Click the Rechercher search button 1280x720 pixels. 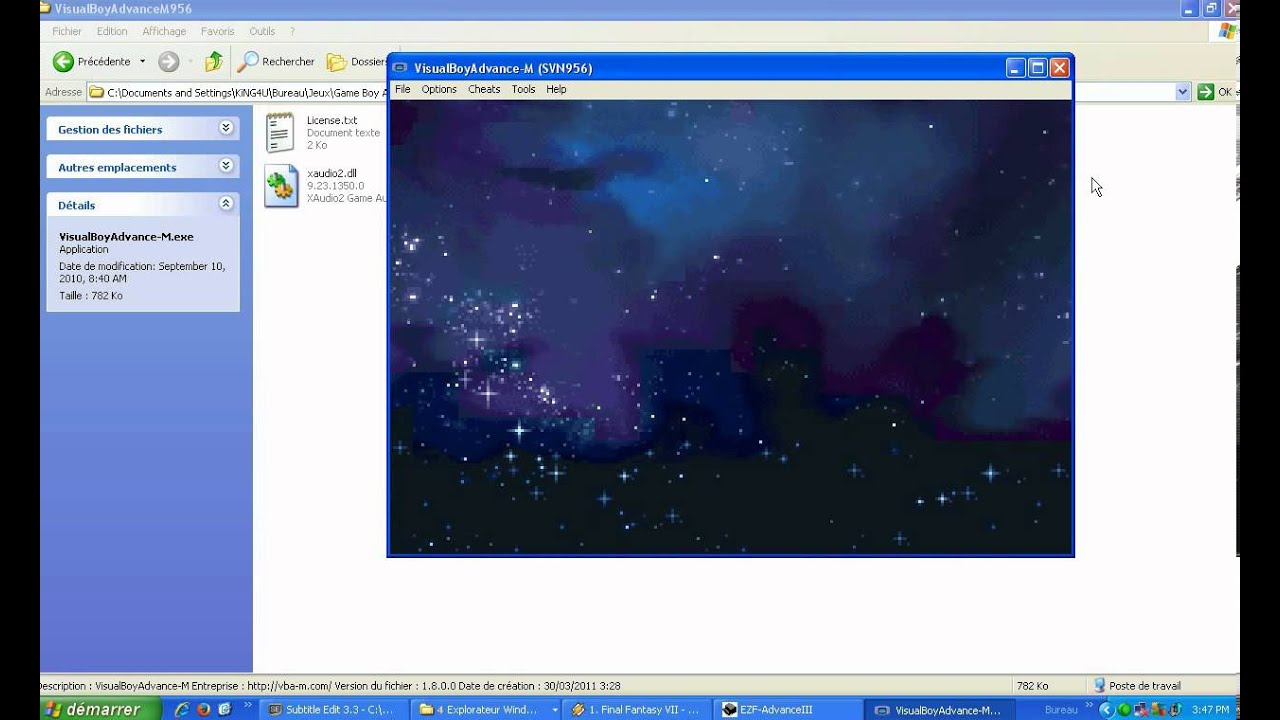point(276,62)
